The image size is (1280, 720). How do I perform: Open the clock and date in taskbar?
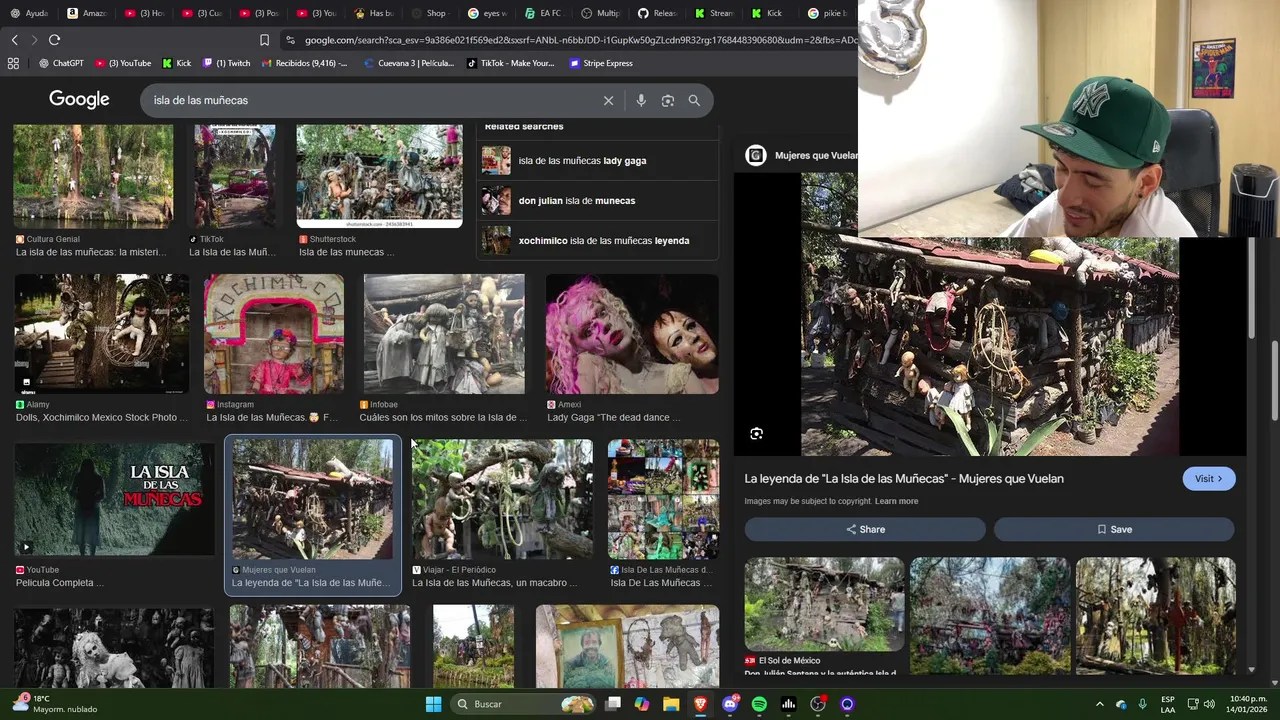coord(1248,704)
